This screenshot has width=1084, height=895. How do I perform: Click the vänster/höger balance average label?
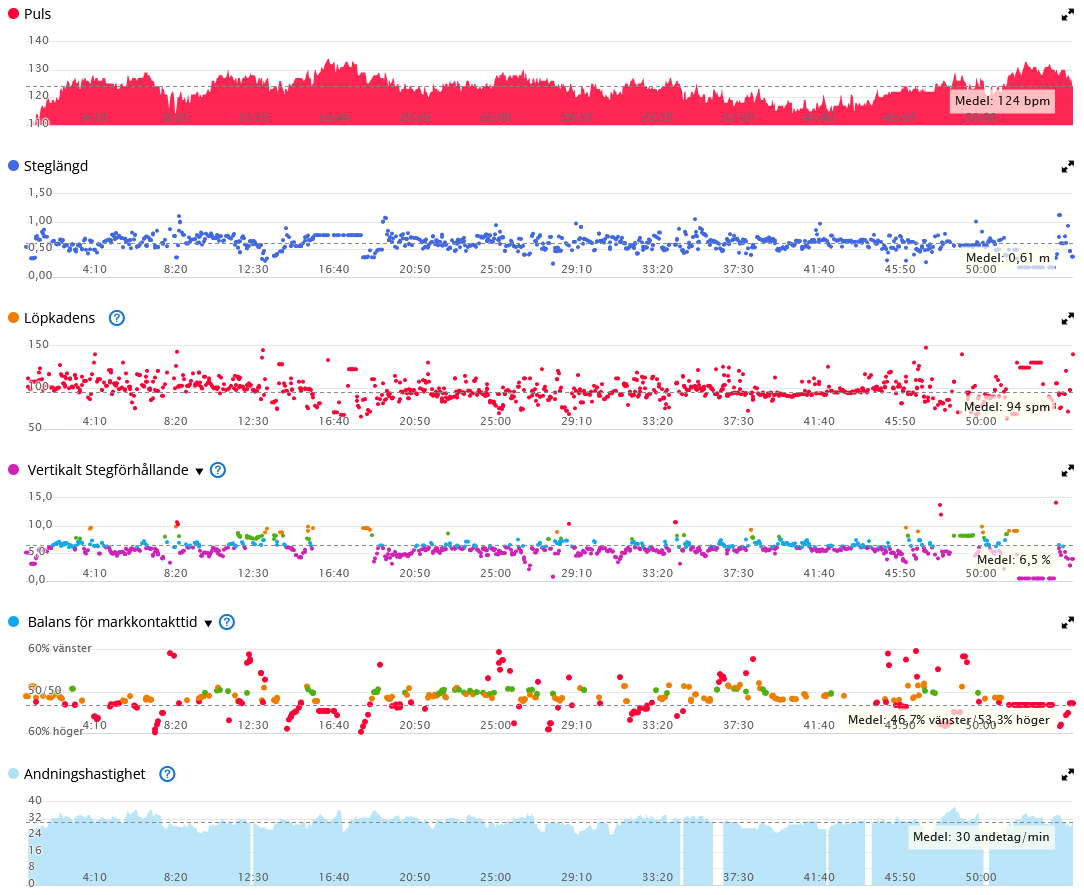[x=948, y=720]
